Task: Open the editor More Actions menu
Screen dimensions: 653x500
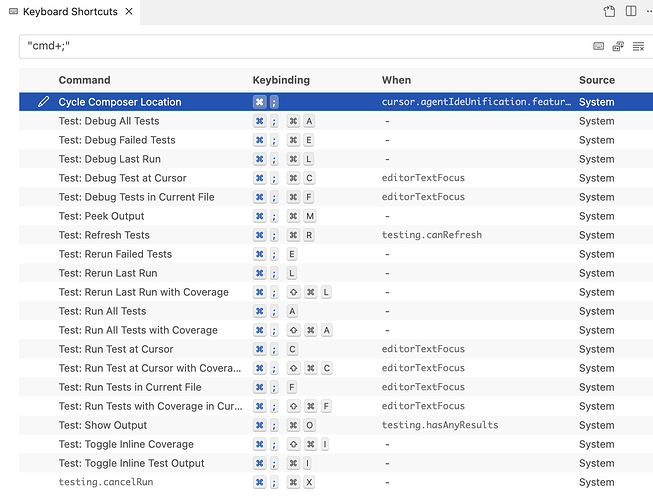Action: pyautogui.click(x=649, y=12)
